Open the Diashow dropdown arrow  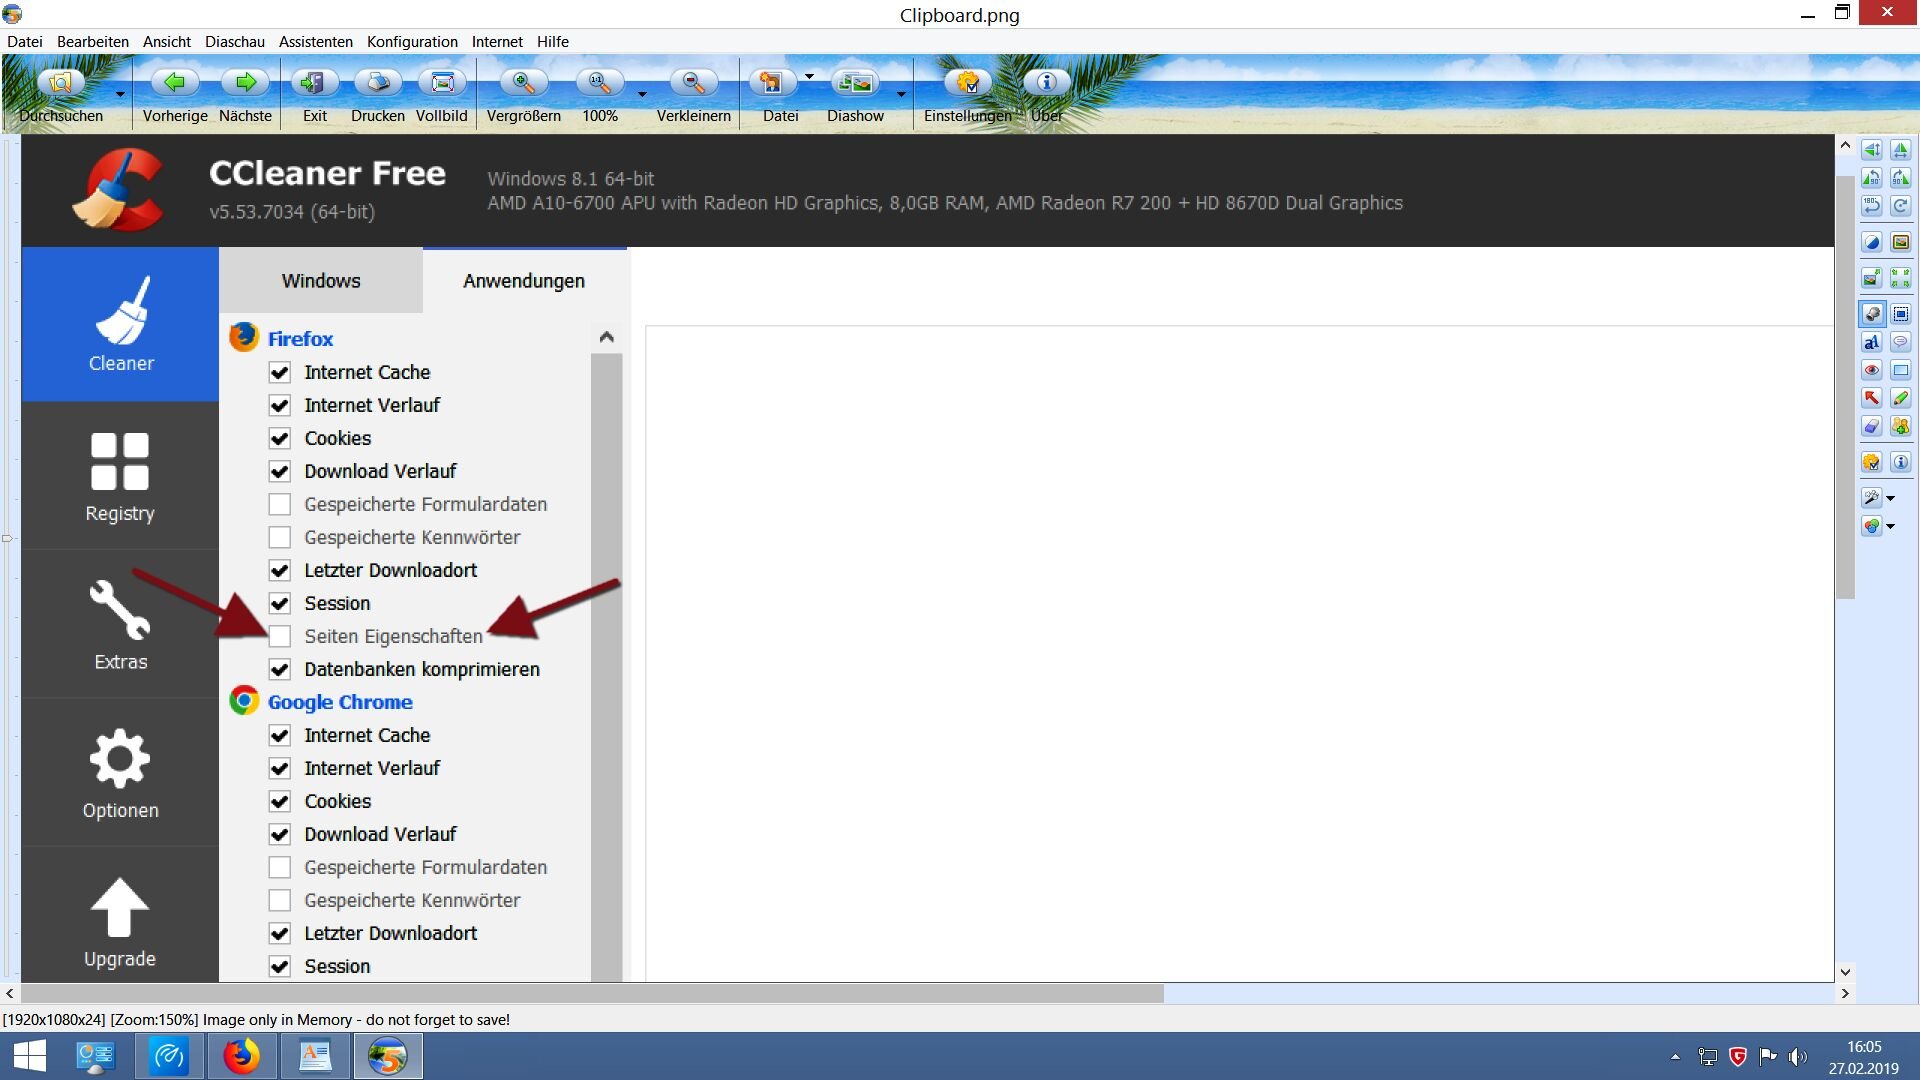901,95
